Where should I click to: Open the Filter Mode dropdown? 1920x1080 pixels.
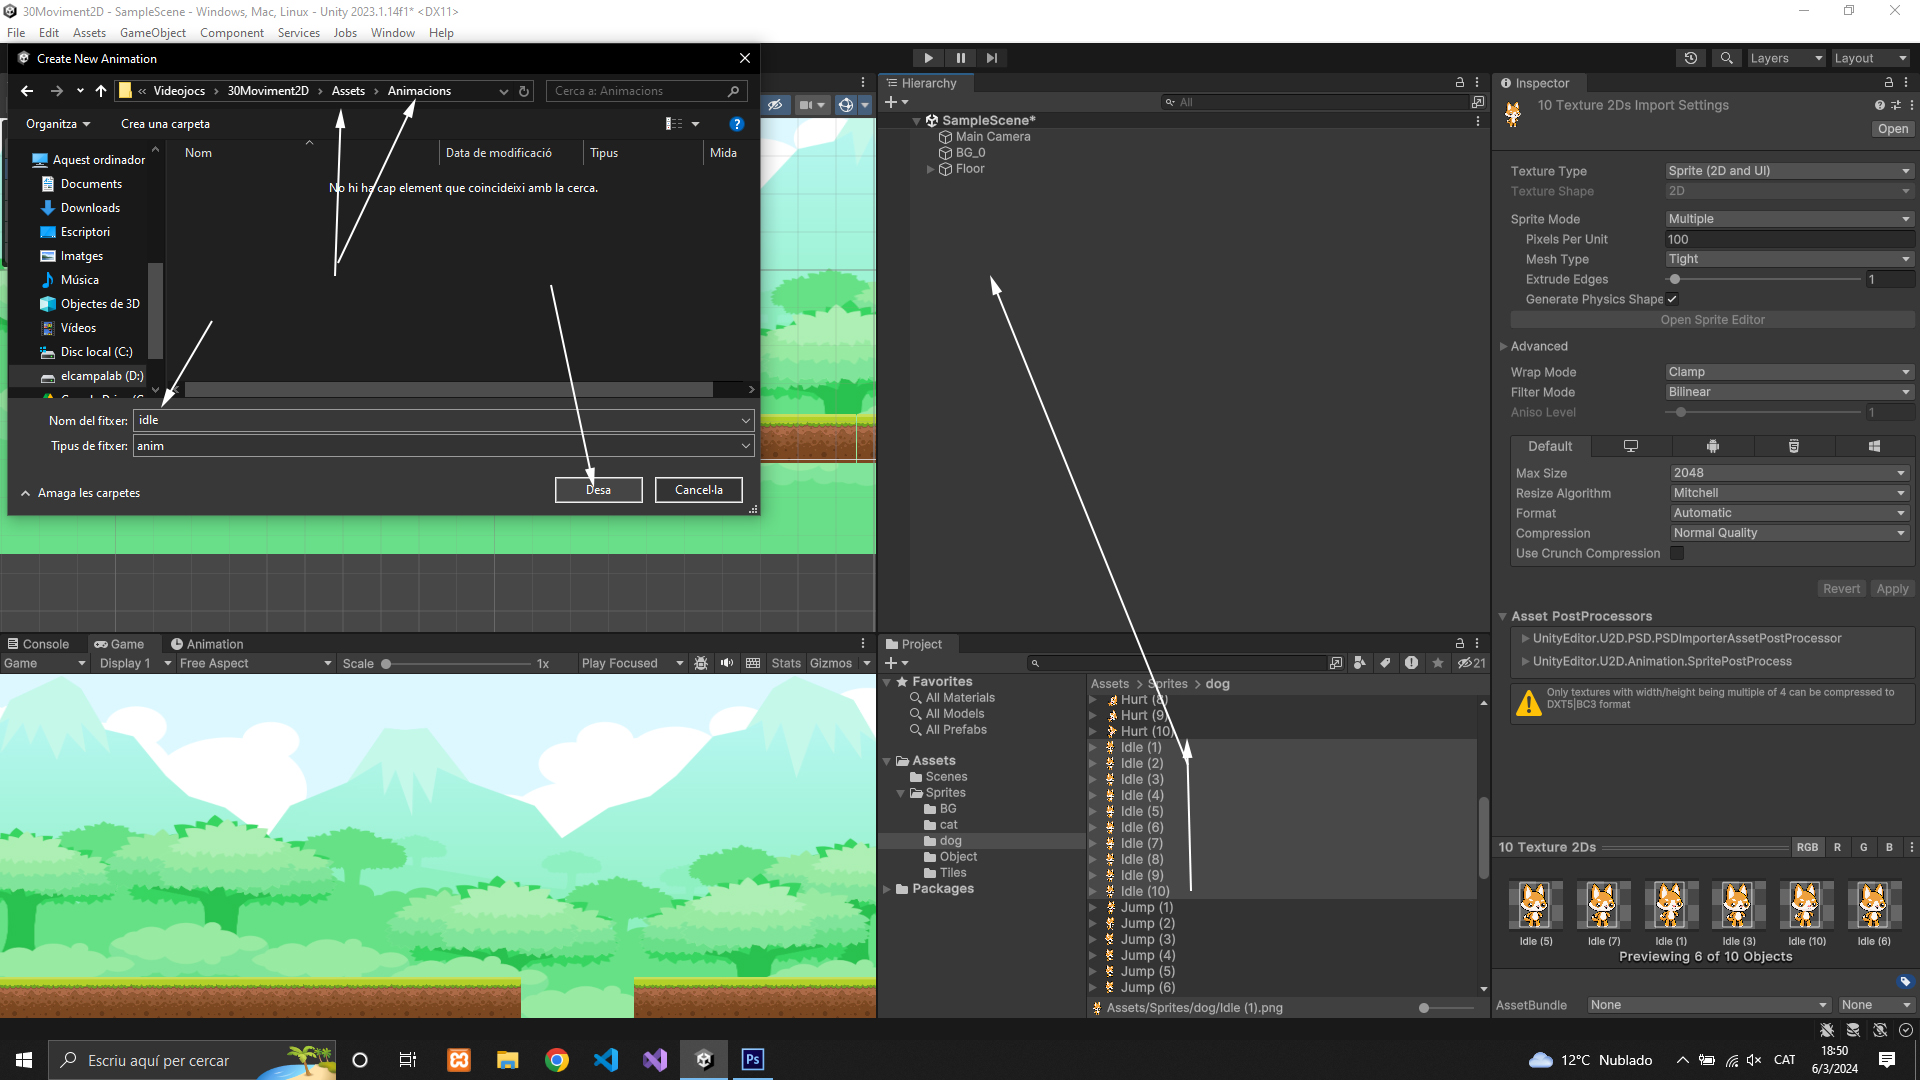pyautogui.click(x=1788, y=392)
